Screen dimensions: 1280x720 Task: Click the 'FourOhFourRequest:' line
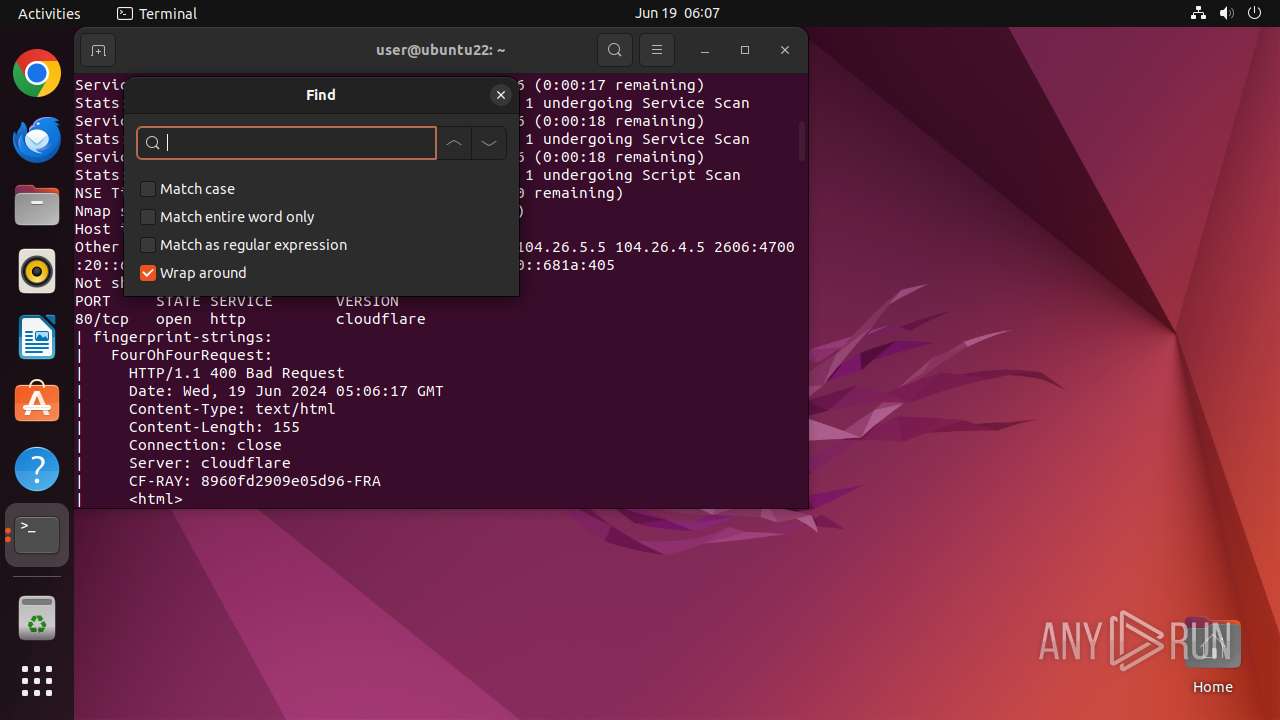(192, 355)
